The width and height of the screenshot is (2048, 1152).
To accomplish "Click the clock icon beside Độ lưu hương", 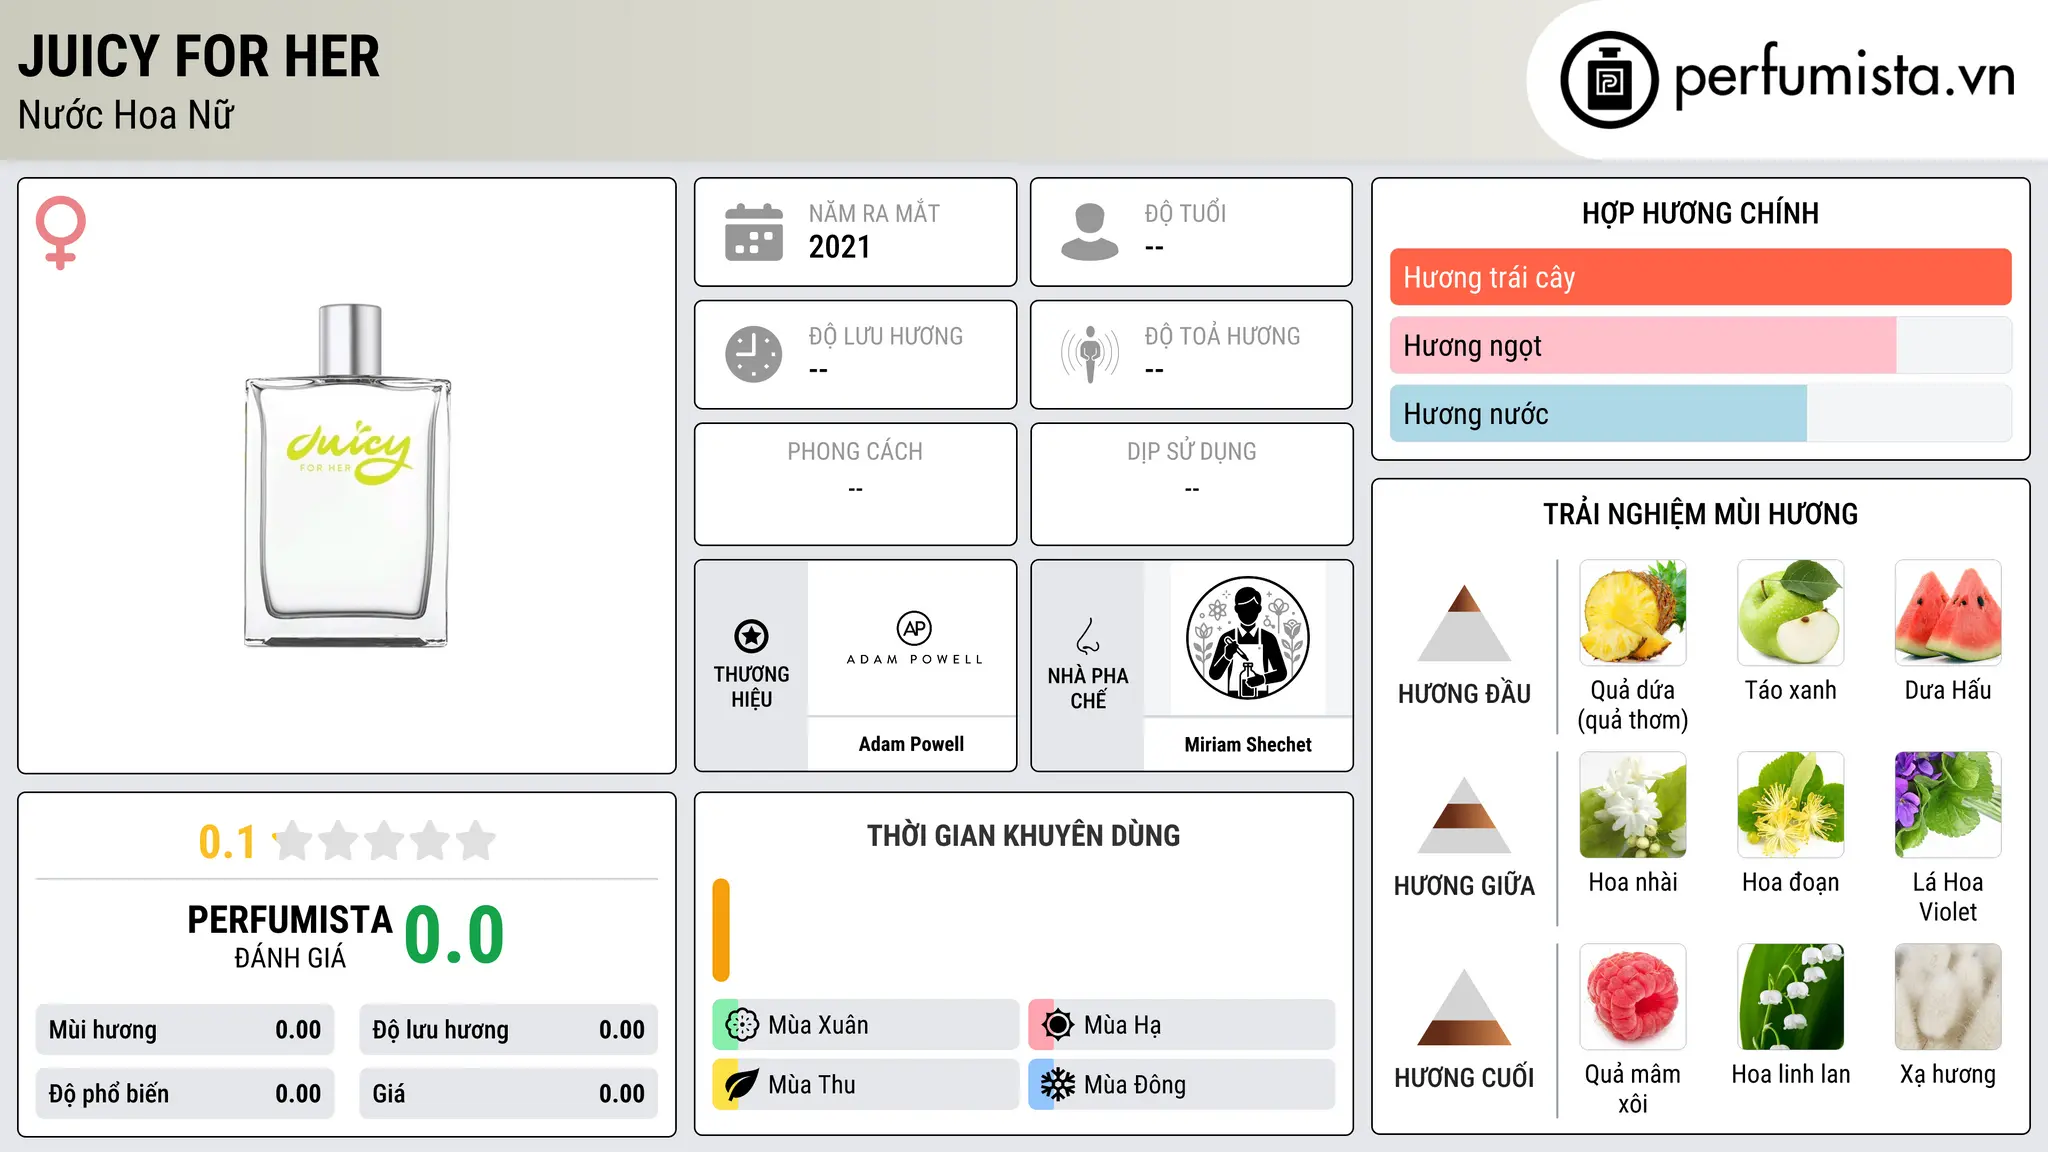I will [x=754, y=354].
